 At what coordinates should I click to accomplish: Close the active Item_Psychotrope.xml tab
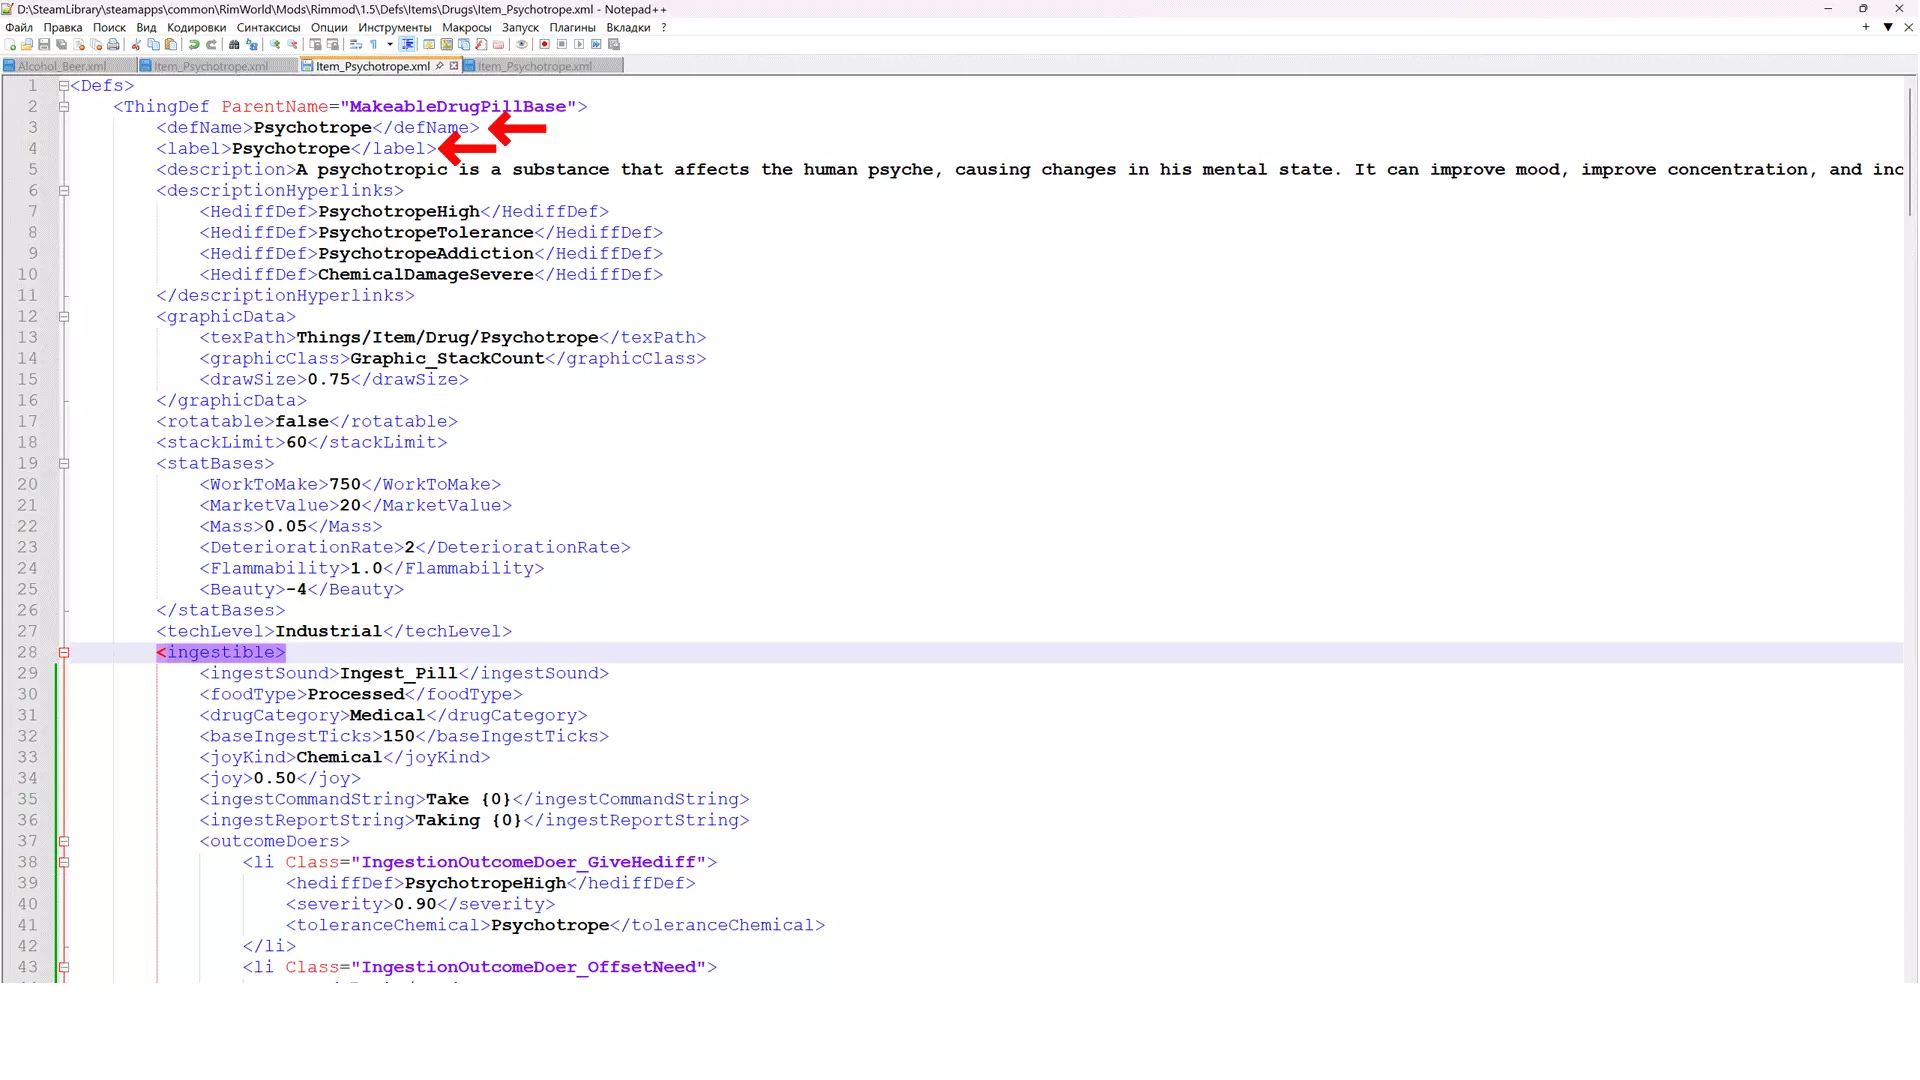(454, 66)
